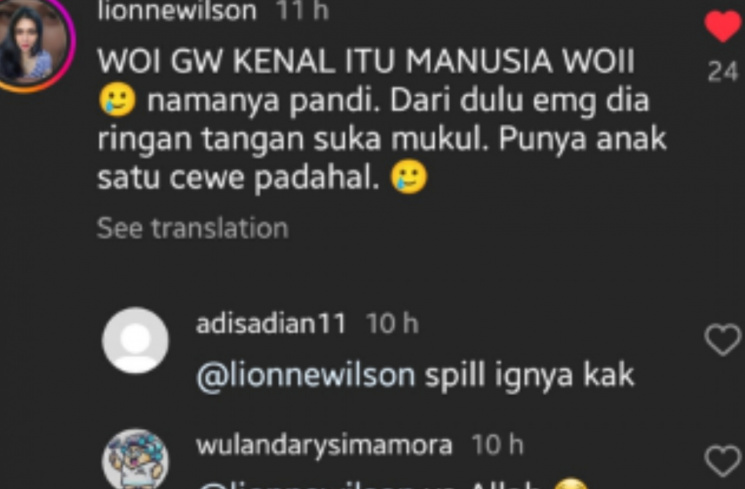The height and width of the screenshot is (489, 745).
Task: Like adisadian11's reply with heart icon
Action: (723, 339)
